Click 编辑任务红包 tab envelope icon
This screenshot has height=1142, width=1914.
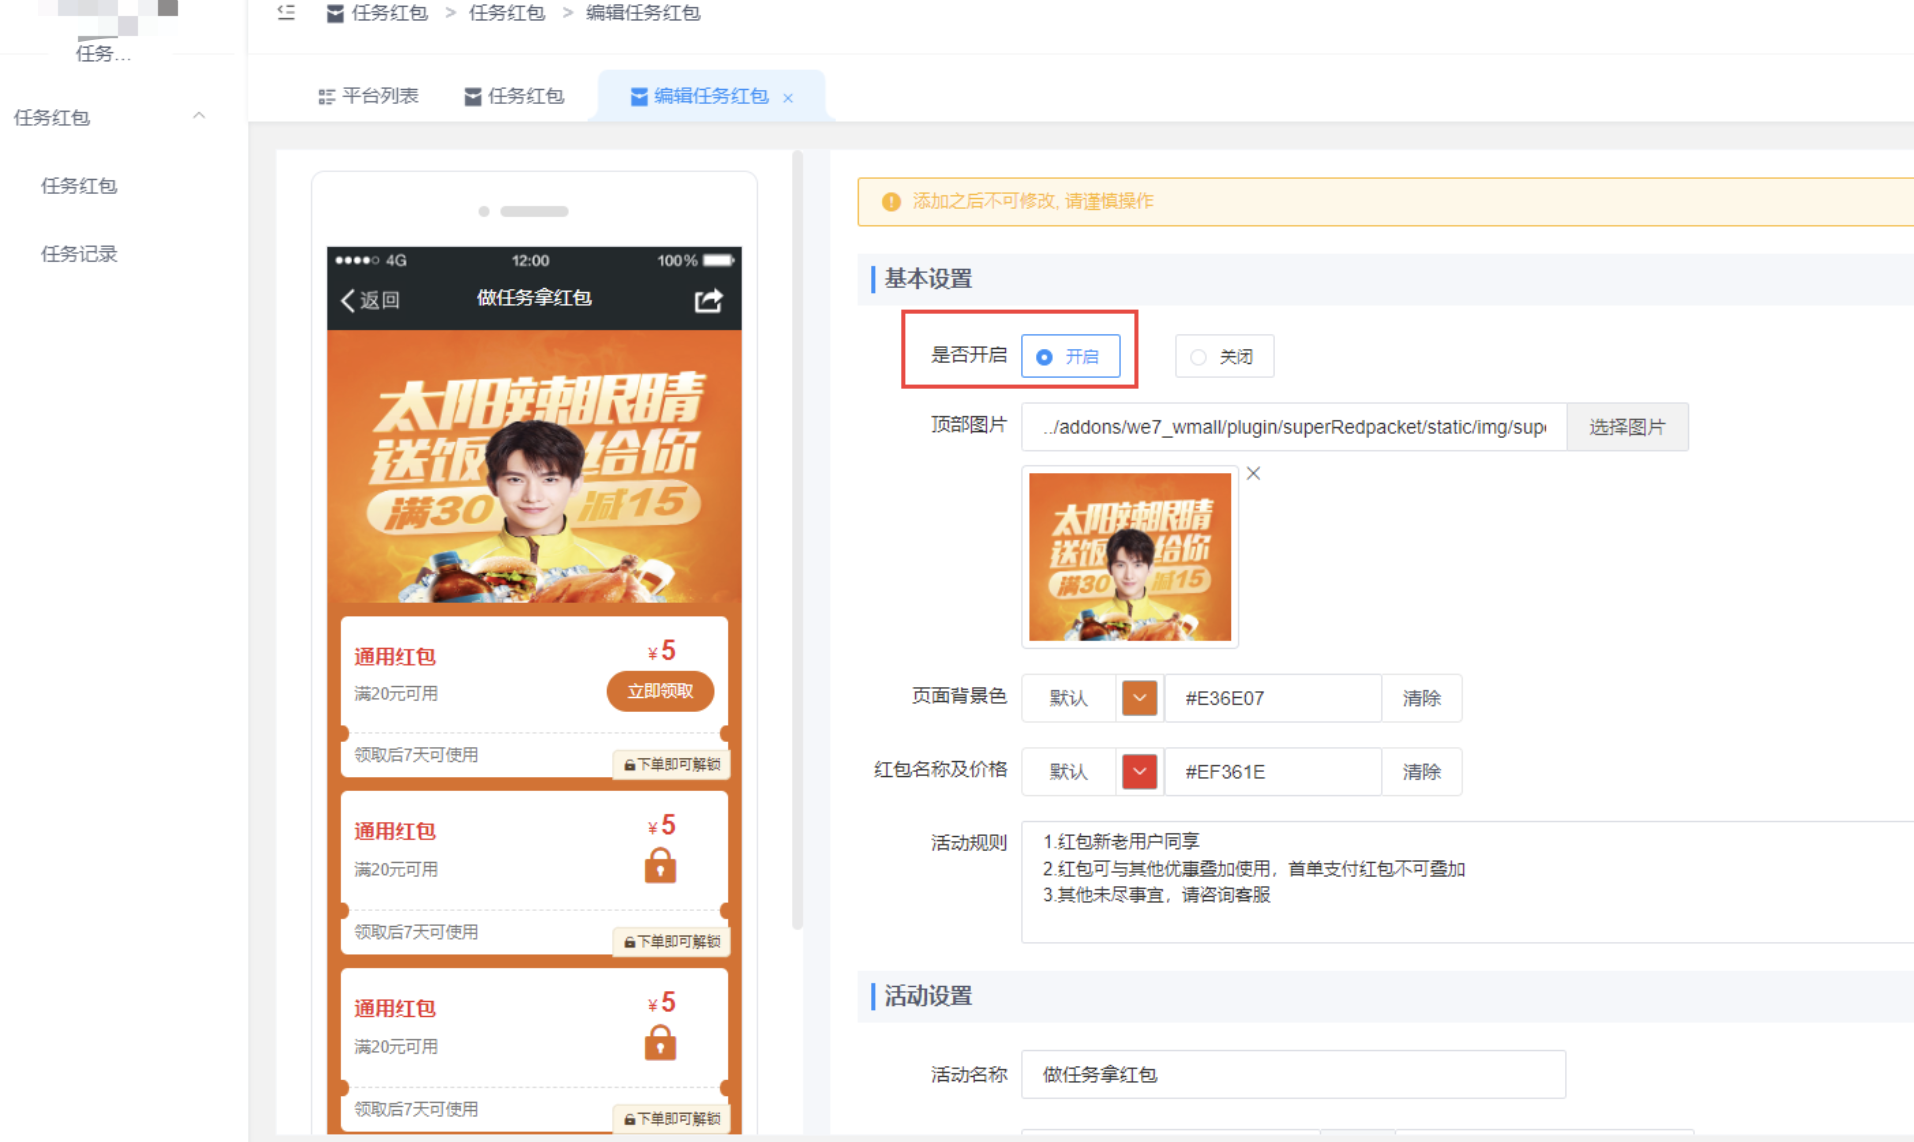(x=638, y=97)
